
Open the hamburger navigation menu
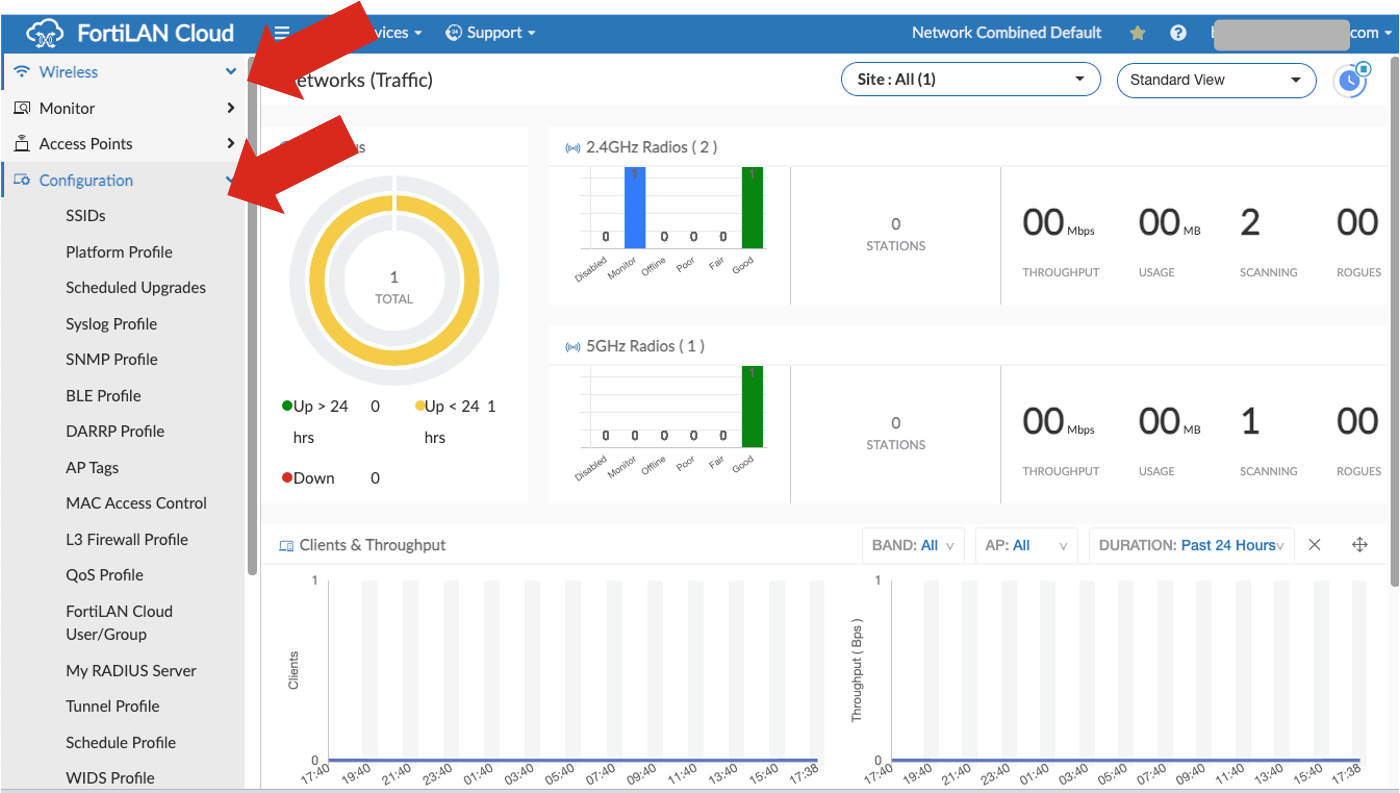[281, 31]
